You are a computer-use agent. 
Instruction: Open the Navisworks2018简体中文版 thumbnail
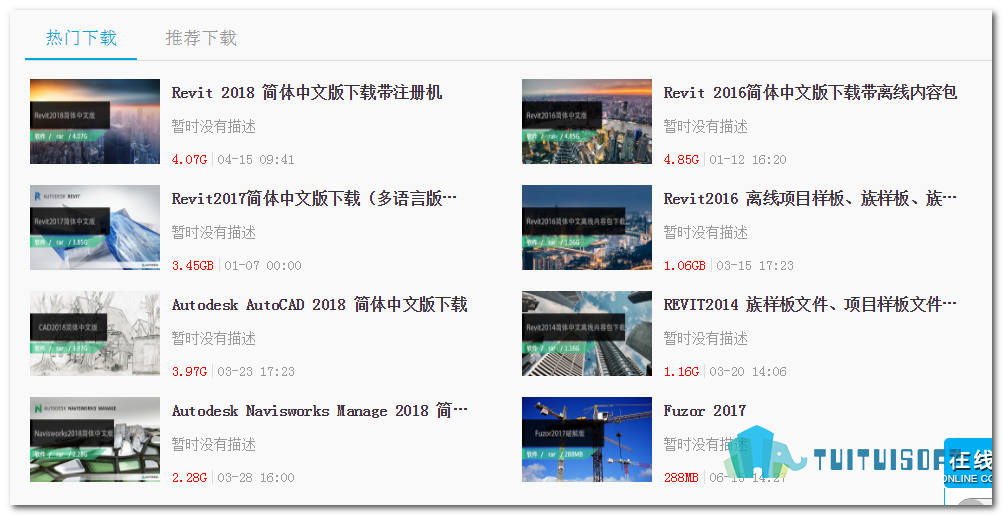coord(95,439)
